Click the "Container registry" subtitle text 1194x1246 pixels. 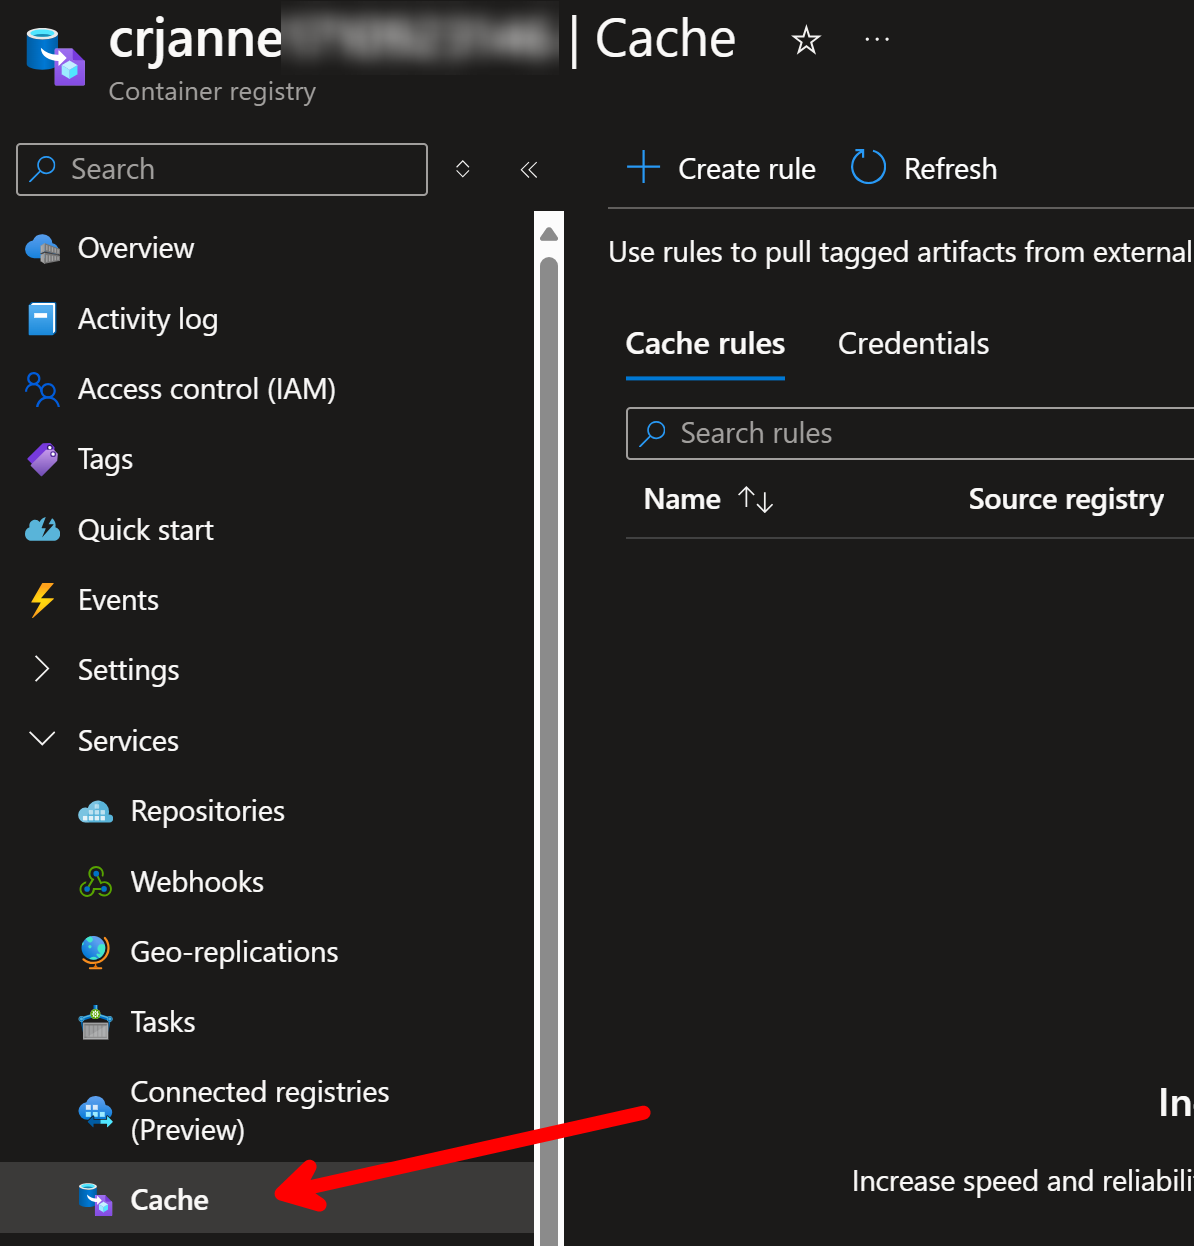(212, 91)
